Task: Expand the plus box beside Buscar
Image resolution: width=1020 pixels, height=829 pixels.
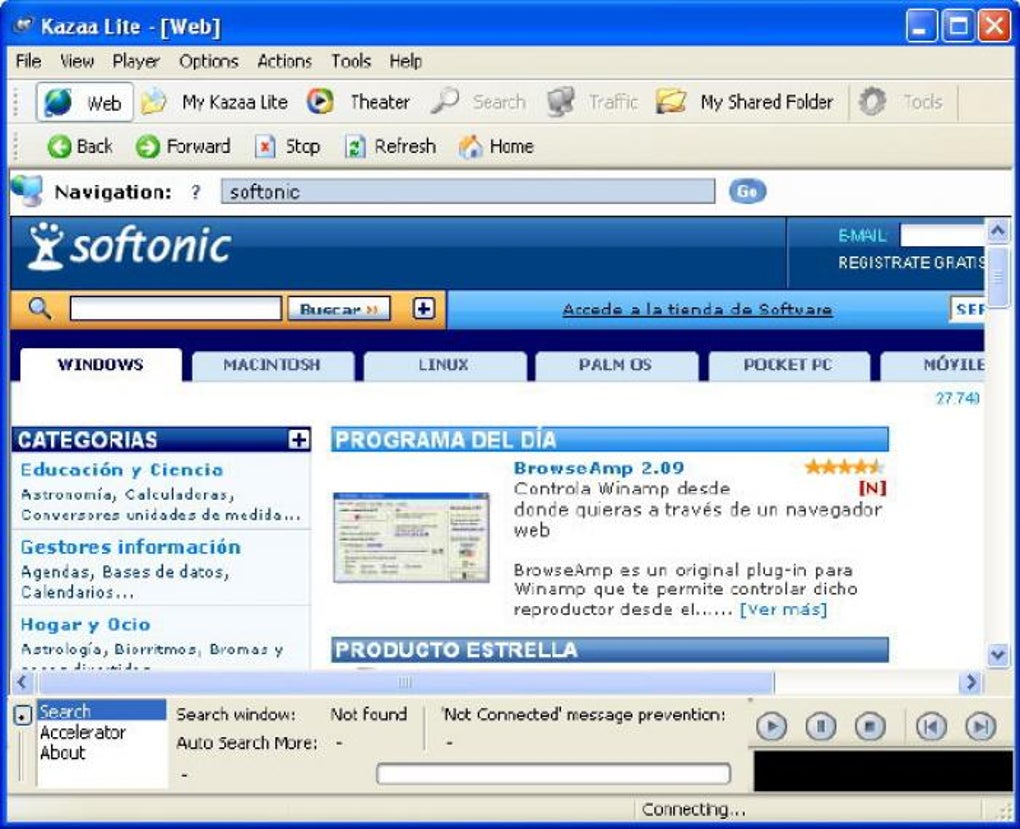Action: point(423,308)
